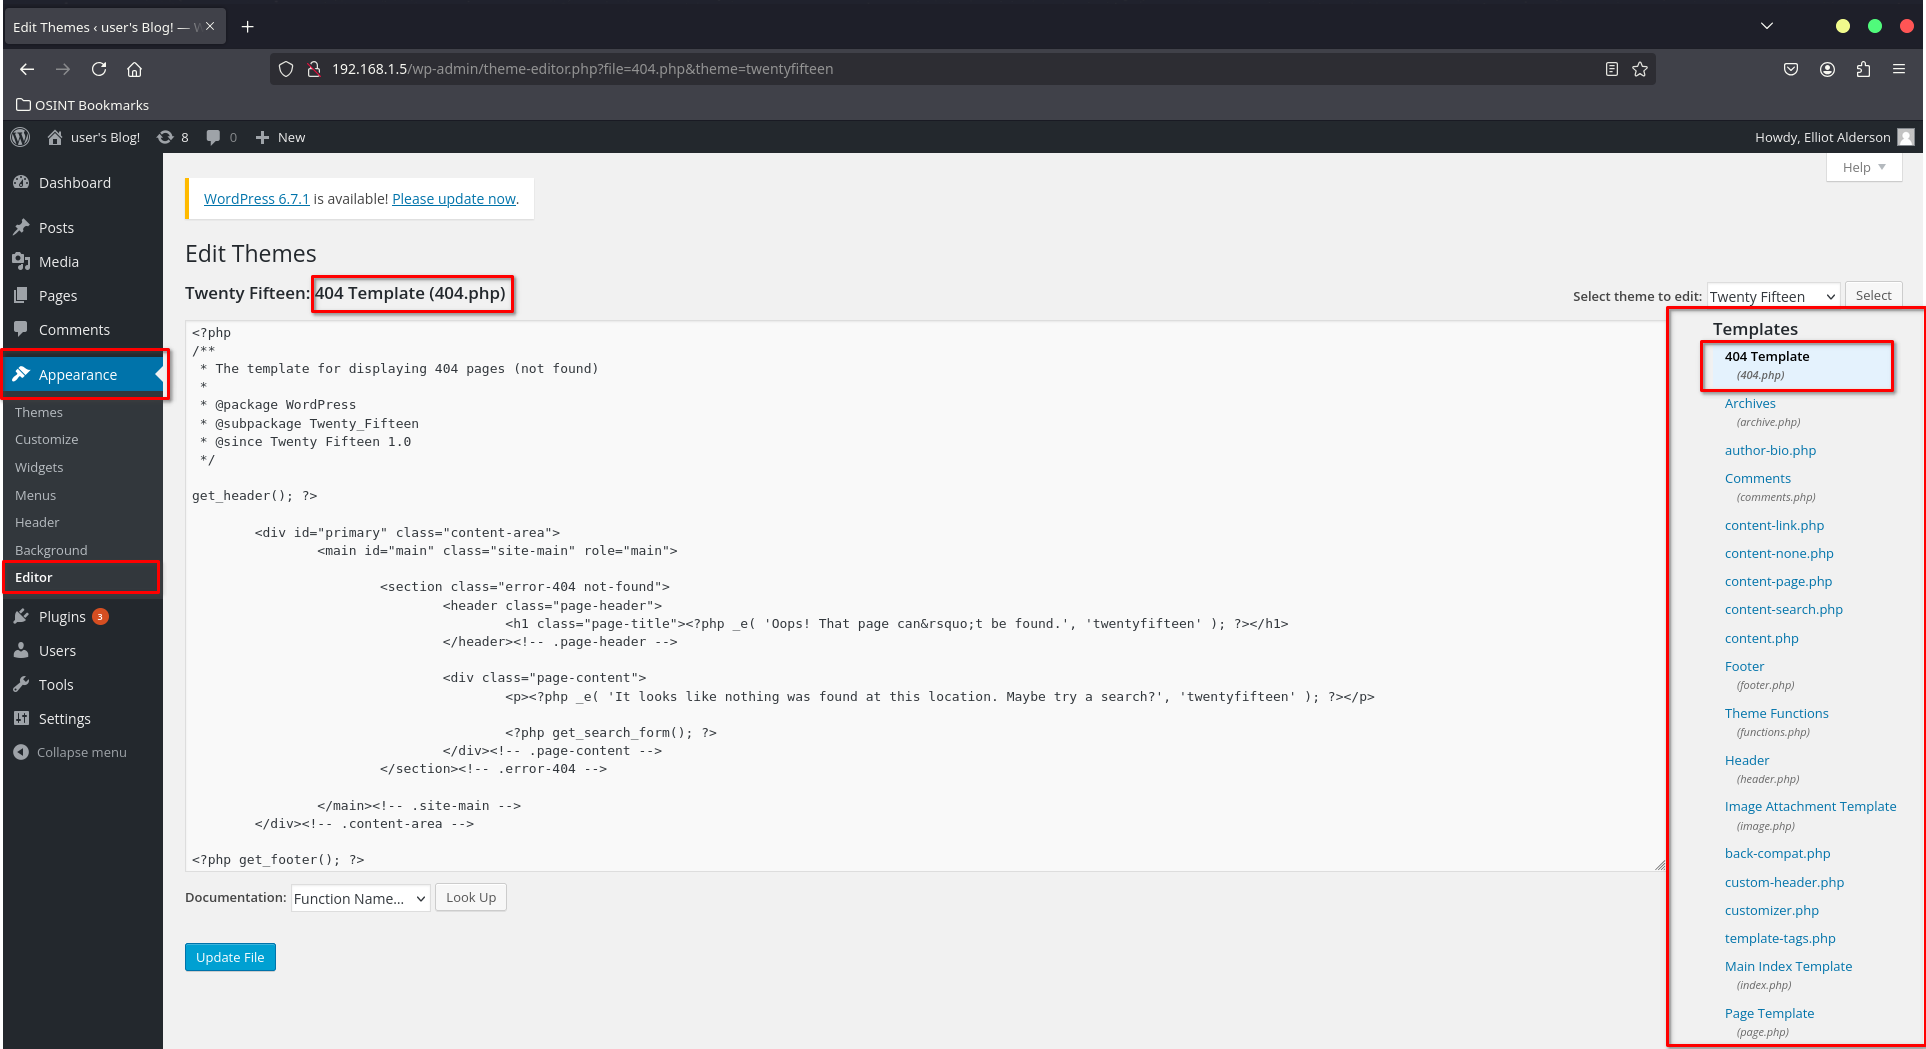Screen dimensions: 1926x1049
Task: Open Image Attachment Template
Action: point(1810,807)
